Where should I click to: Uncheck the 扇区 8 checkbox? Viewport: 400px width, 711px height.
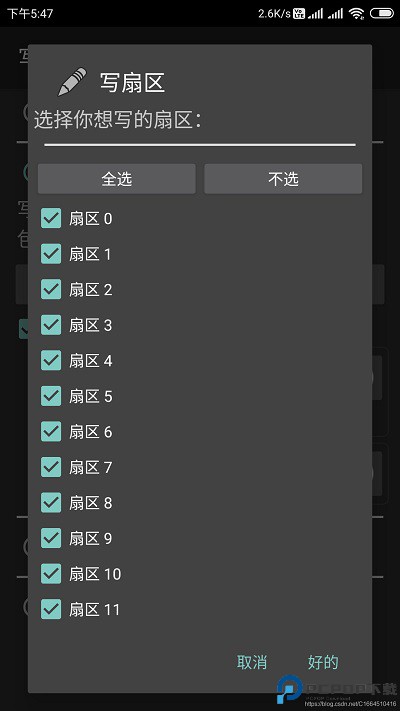tap(51, 502)
